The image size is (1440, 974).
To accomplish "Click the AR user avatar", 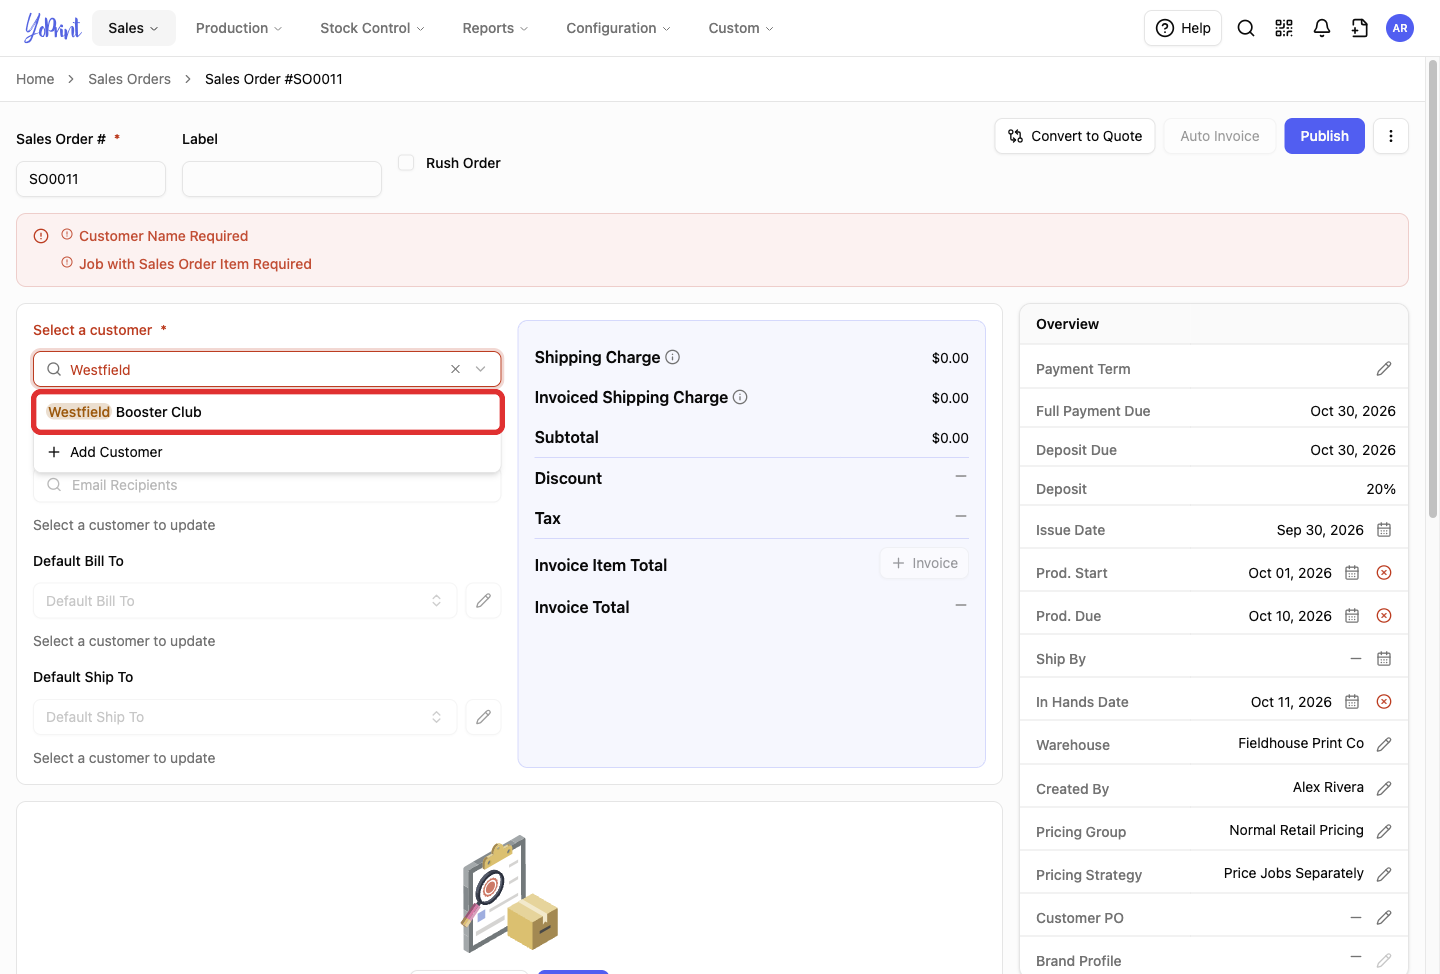I will (x=1400, y=28).
